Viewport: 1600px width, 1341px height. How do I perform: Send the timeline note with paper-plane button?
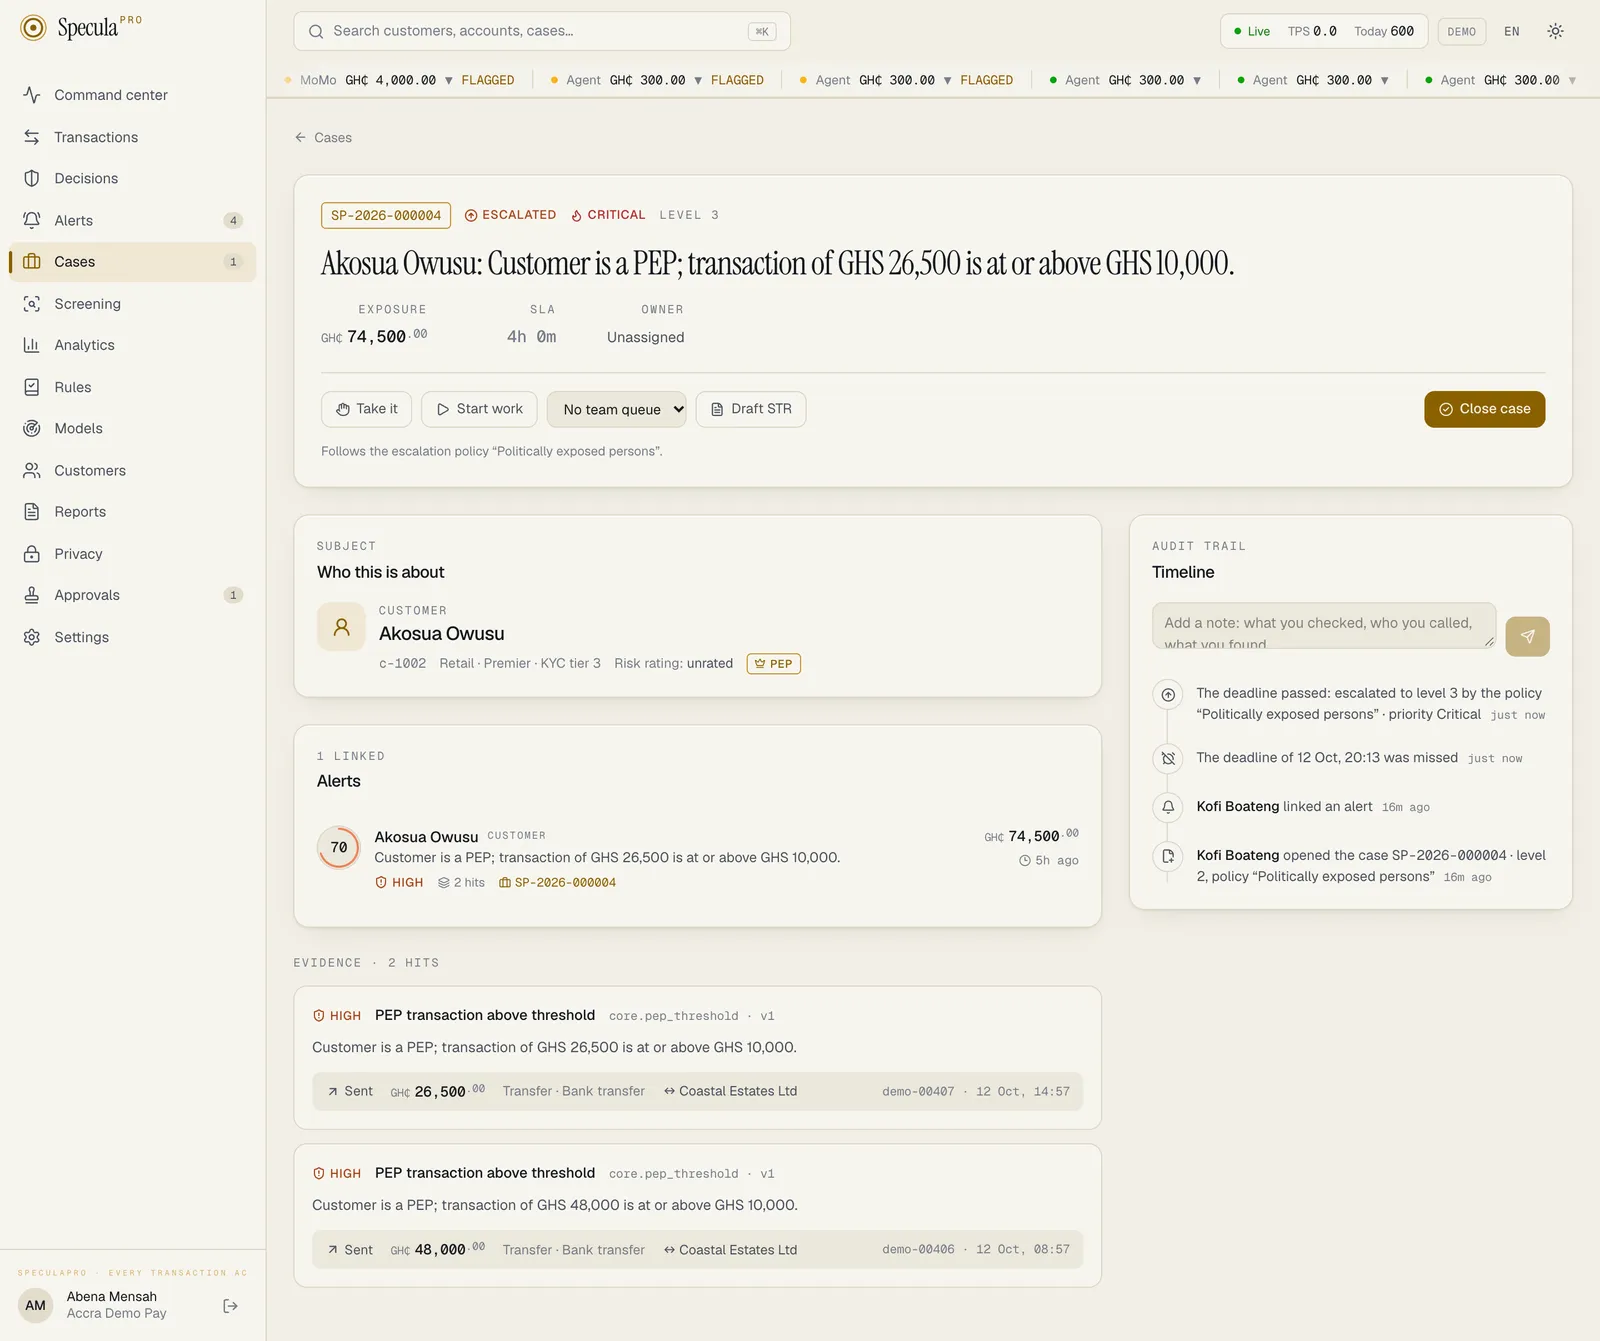coord(1528,636)
